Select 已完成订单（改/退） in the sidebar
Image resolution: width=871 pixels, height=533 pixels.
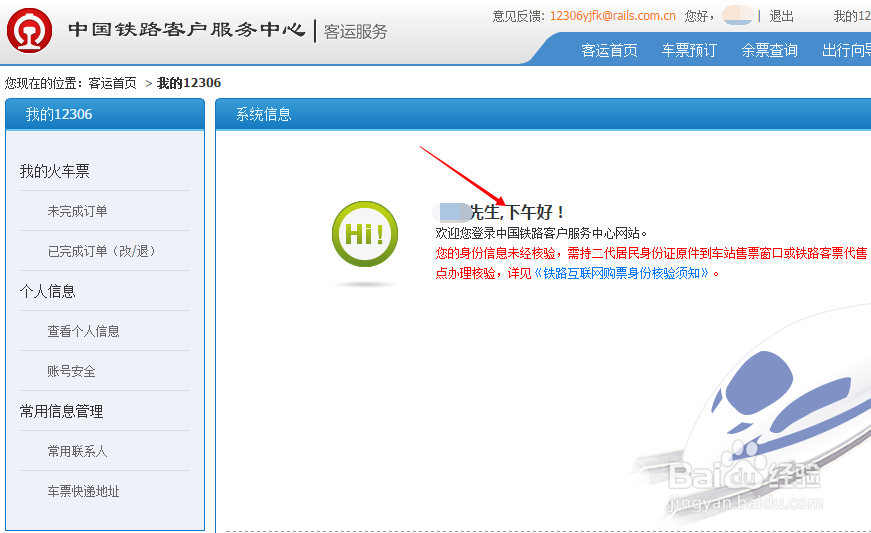pyautogui.click(x=101, y=251)
